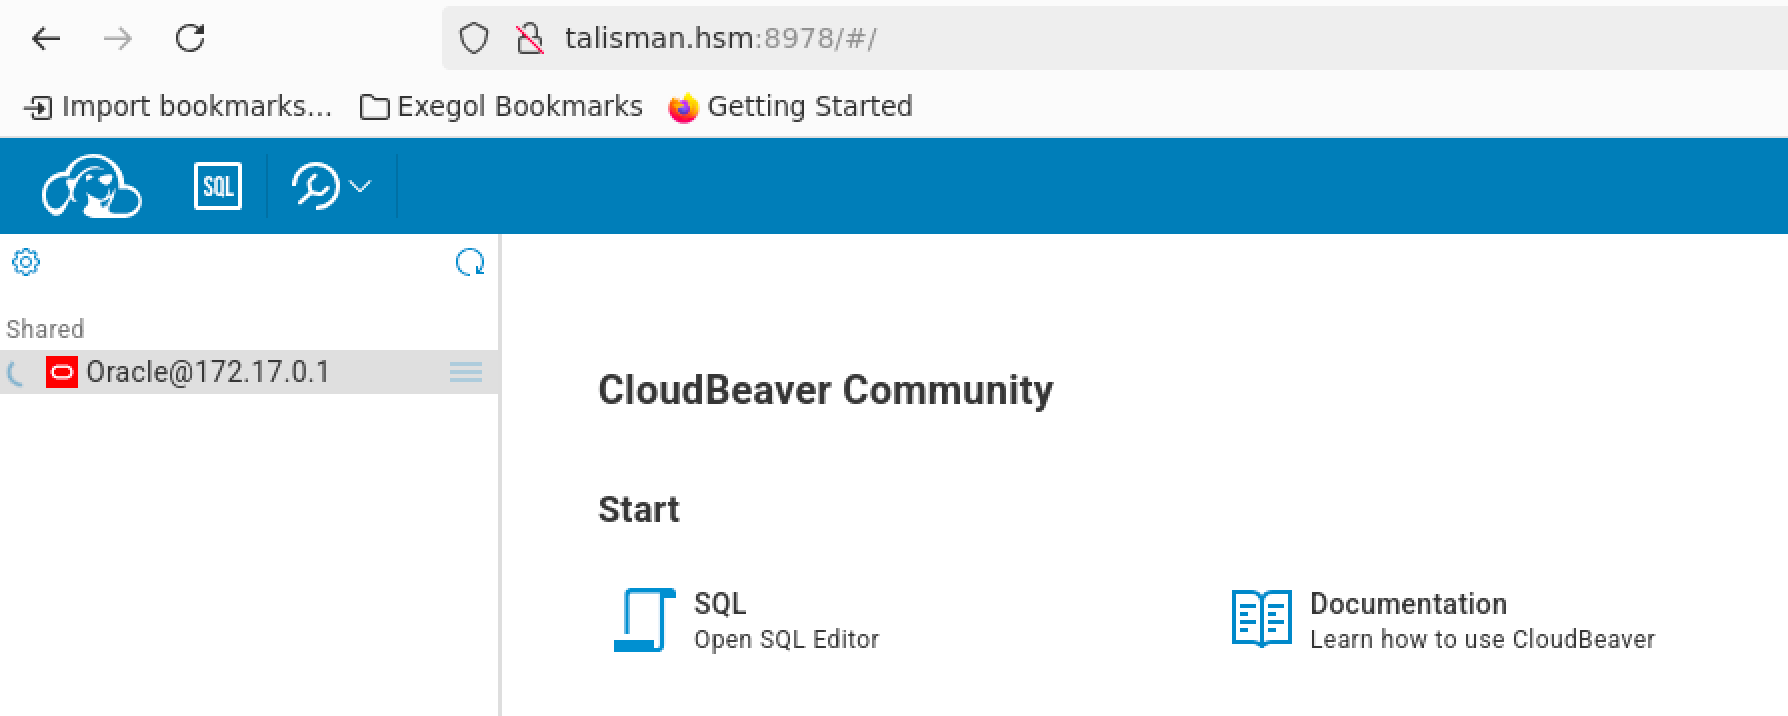This screenshot has height=716, width=1788.
Task: Show insecure connection info via the lock icon
Action: [x=528, y=39]
